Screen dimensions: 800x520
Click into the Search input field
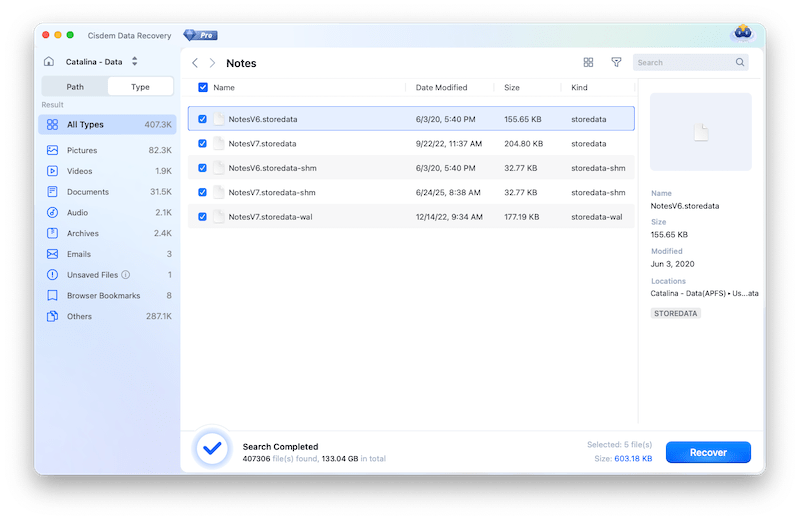point(685,62)
